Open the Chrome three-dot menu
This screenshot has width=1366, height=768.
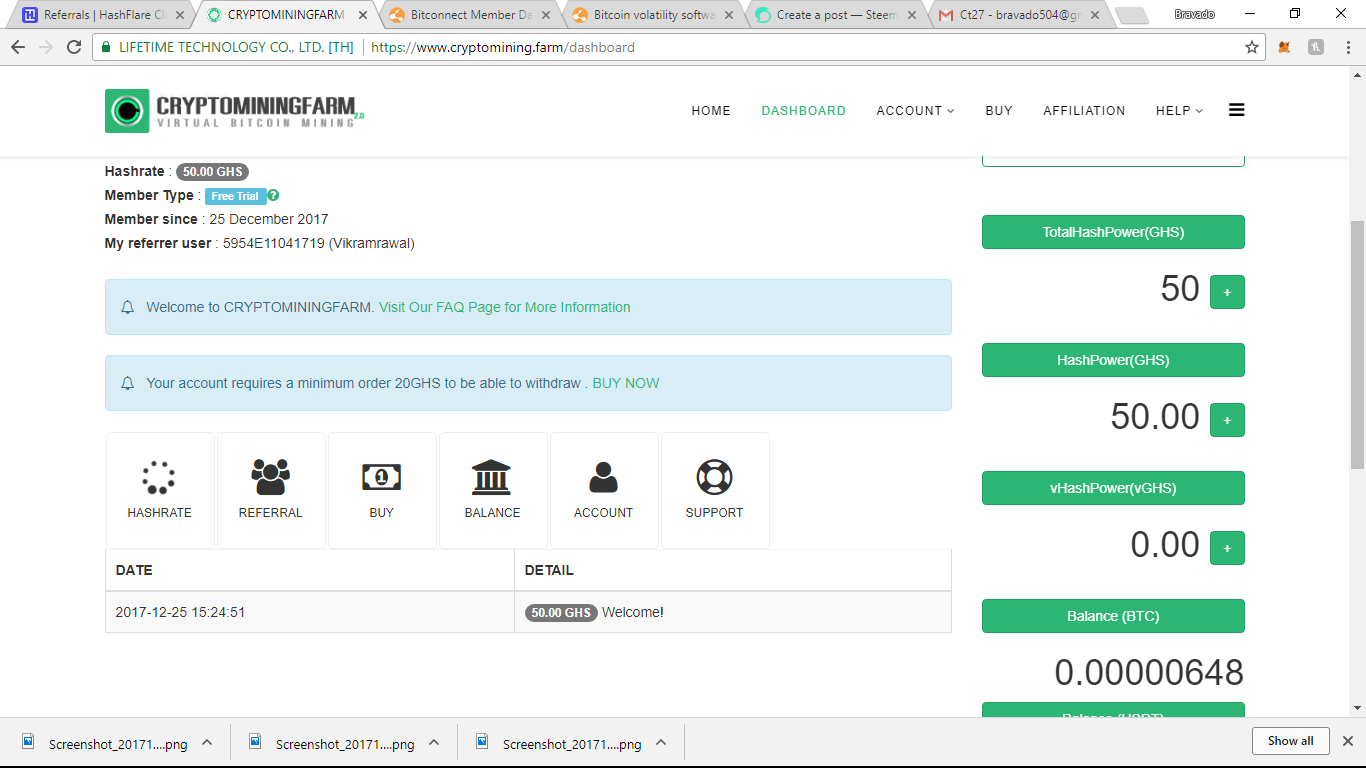[1347, 47]
